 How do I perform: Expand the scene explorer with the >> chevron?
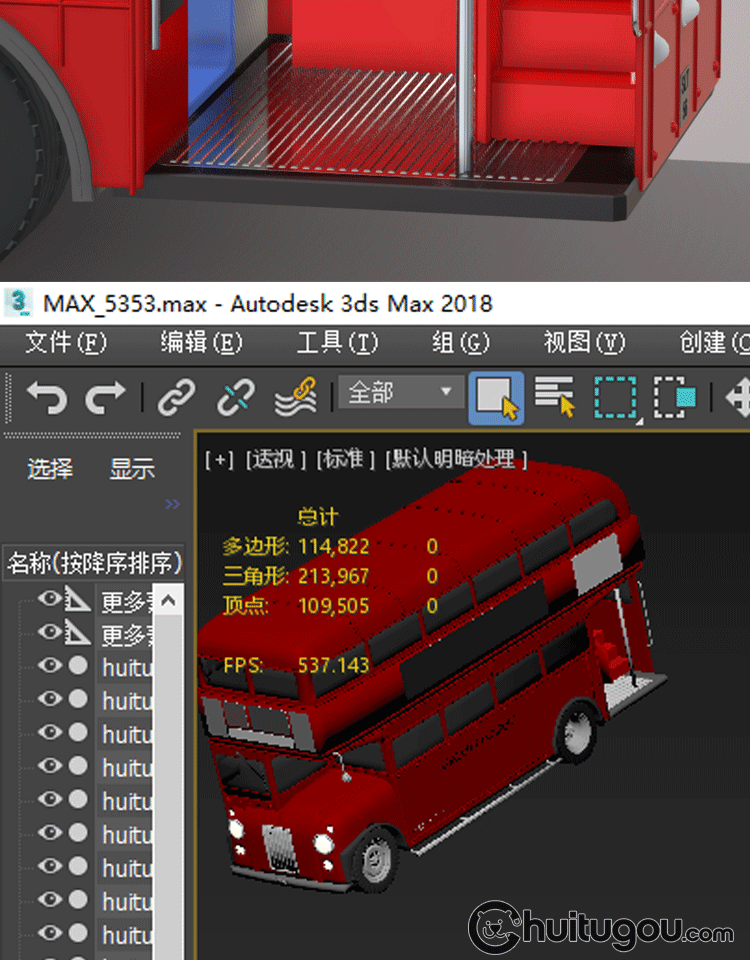point(173,504)
